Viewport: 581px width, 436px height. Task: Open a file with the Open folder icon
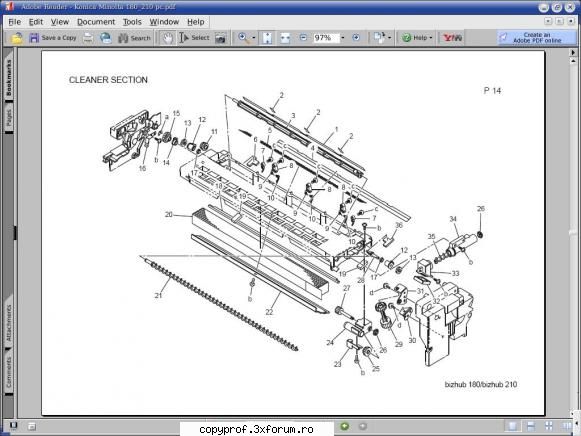[x=17, y=38]
